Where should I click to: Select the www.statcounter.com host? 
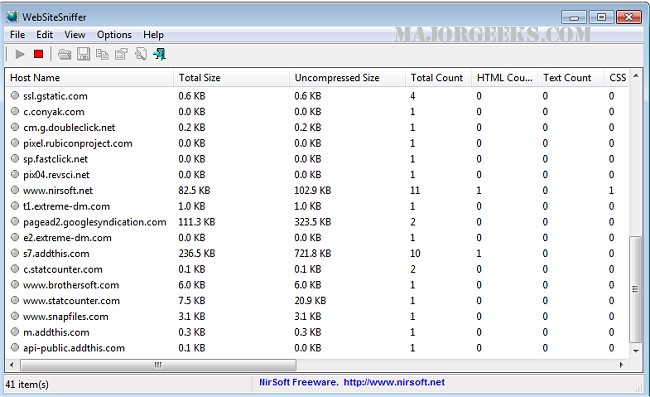click(71, 300)
